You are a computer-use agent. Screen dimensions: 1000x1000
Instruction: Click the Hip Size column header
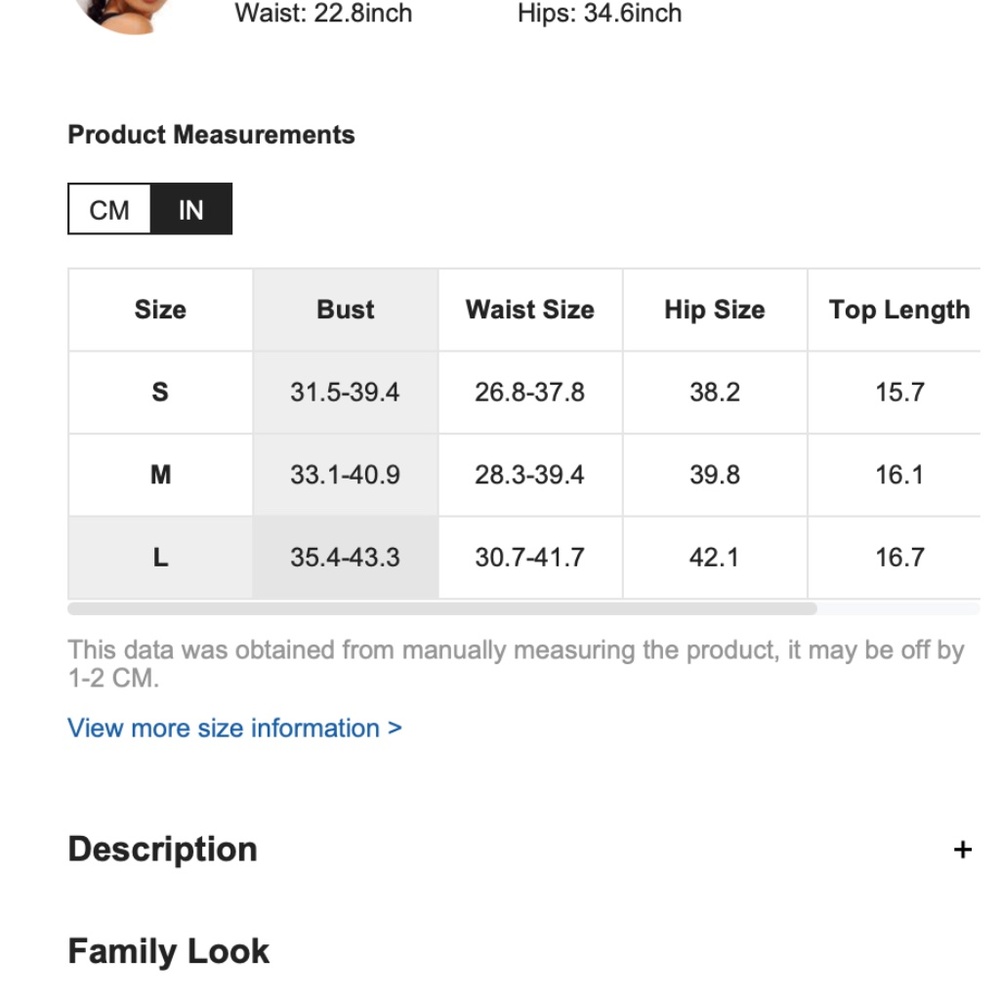click(x=714, y=310)
